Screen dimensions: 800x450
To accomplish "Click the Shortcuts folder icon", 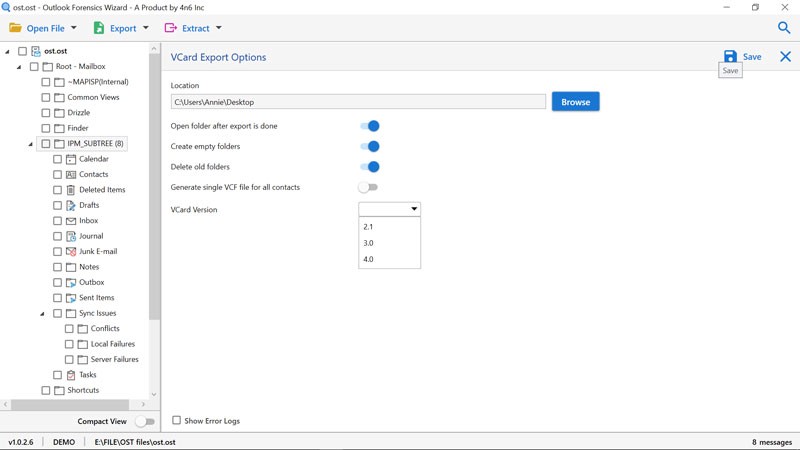I will pyautogui.click(x=59, y=390).
